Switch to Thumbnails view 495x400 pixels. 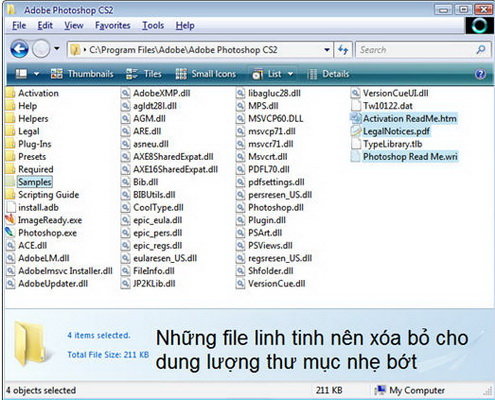82,74
